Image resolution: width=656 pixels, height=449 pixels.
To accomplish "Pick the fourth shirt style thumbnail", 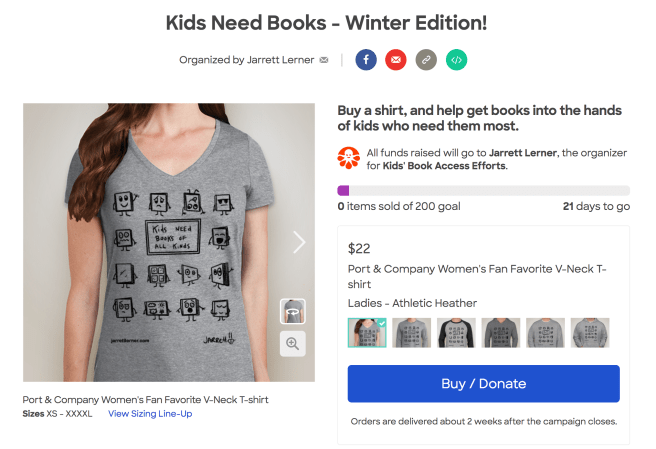I will click(501, 333).
